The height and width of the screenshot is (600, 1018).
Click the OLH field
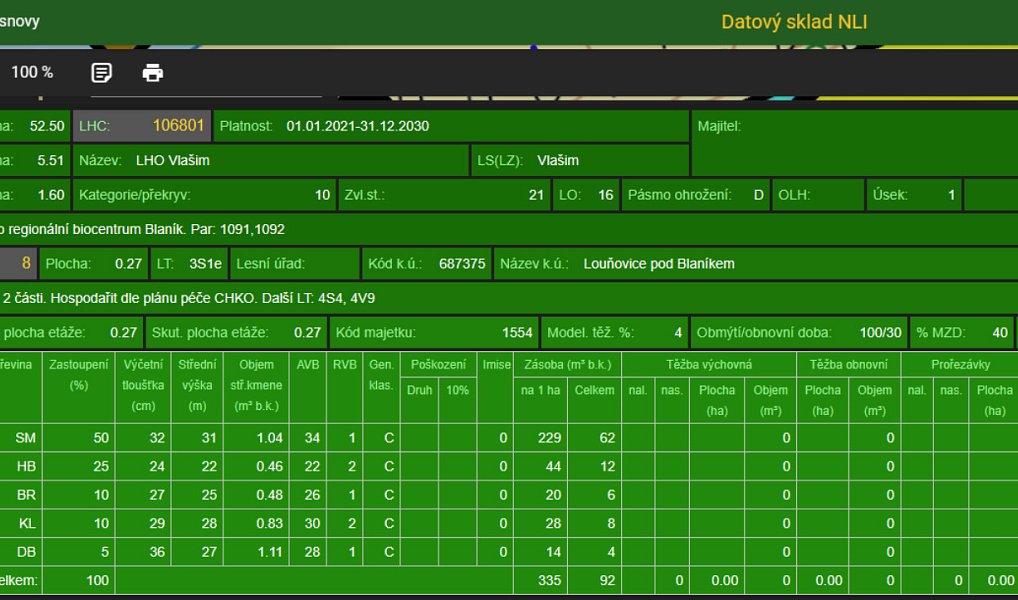(x=818, y=195)
